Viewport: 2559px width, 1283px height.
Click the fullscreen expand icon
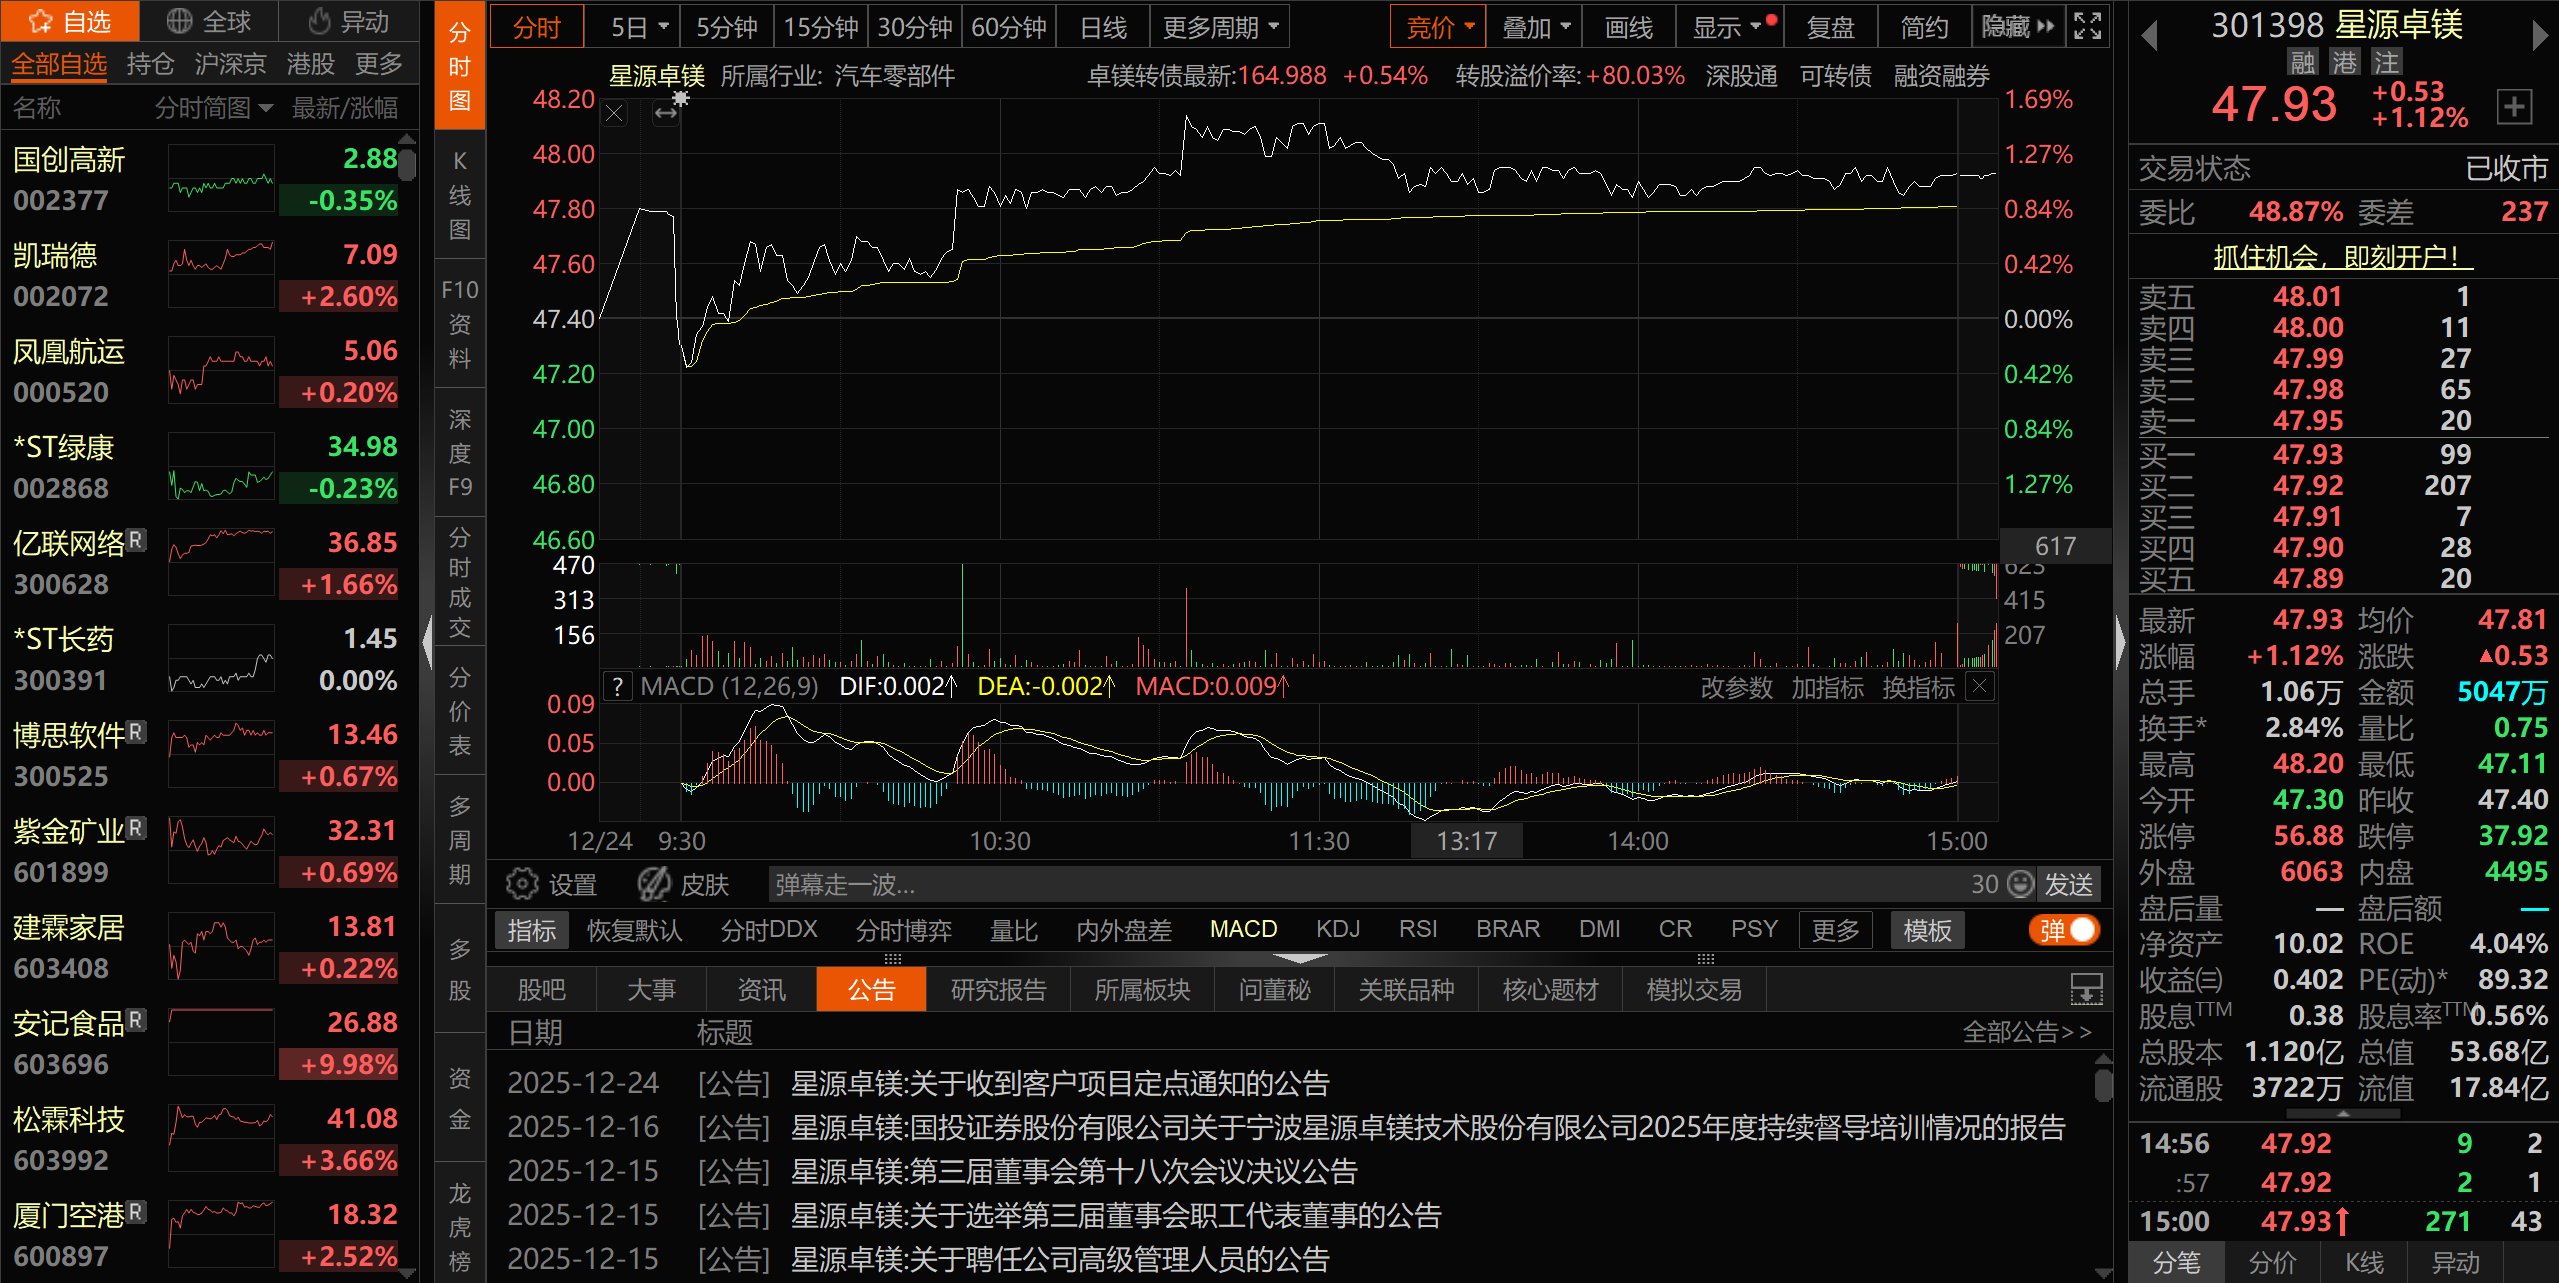click(x=2087, y=27)
